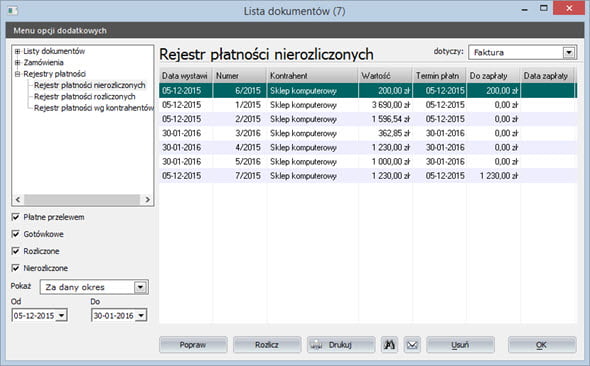This screenshot has width=590, height=366.
Task: Toggle the Gotówkowe checkbox
Action: click(15, 234)
